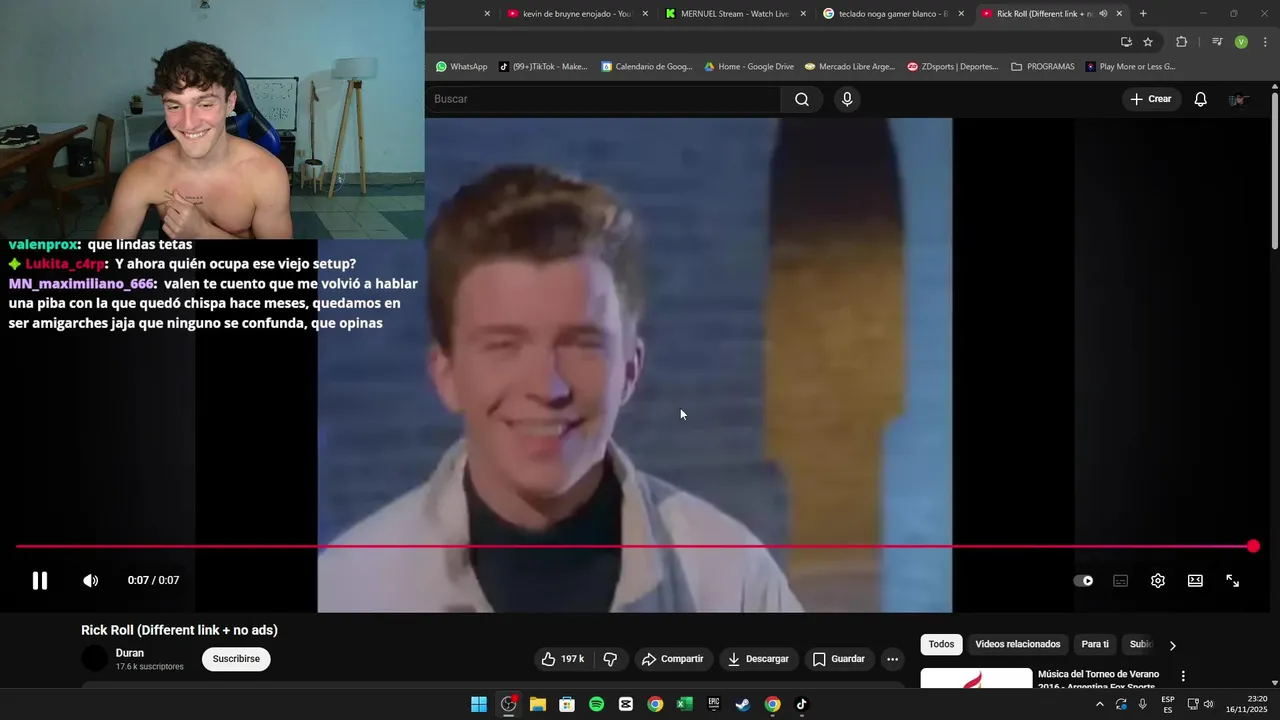Open Duran channel avatar
This screenshot has height=720, width=1280.
pos(94,658)
